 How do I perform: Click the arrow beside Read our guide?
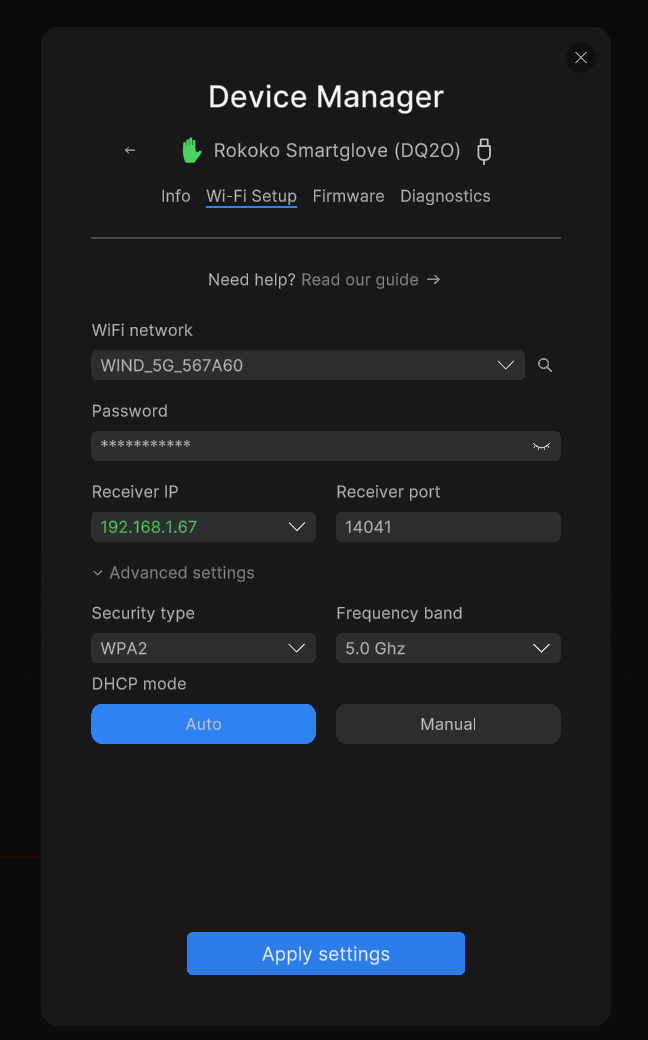click(x=434, y=280)
